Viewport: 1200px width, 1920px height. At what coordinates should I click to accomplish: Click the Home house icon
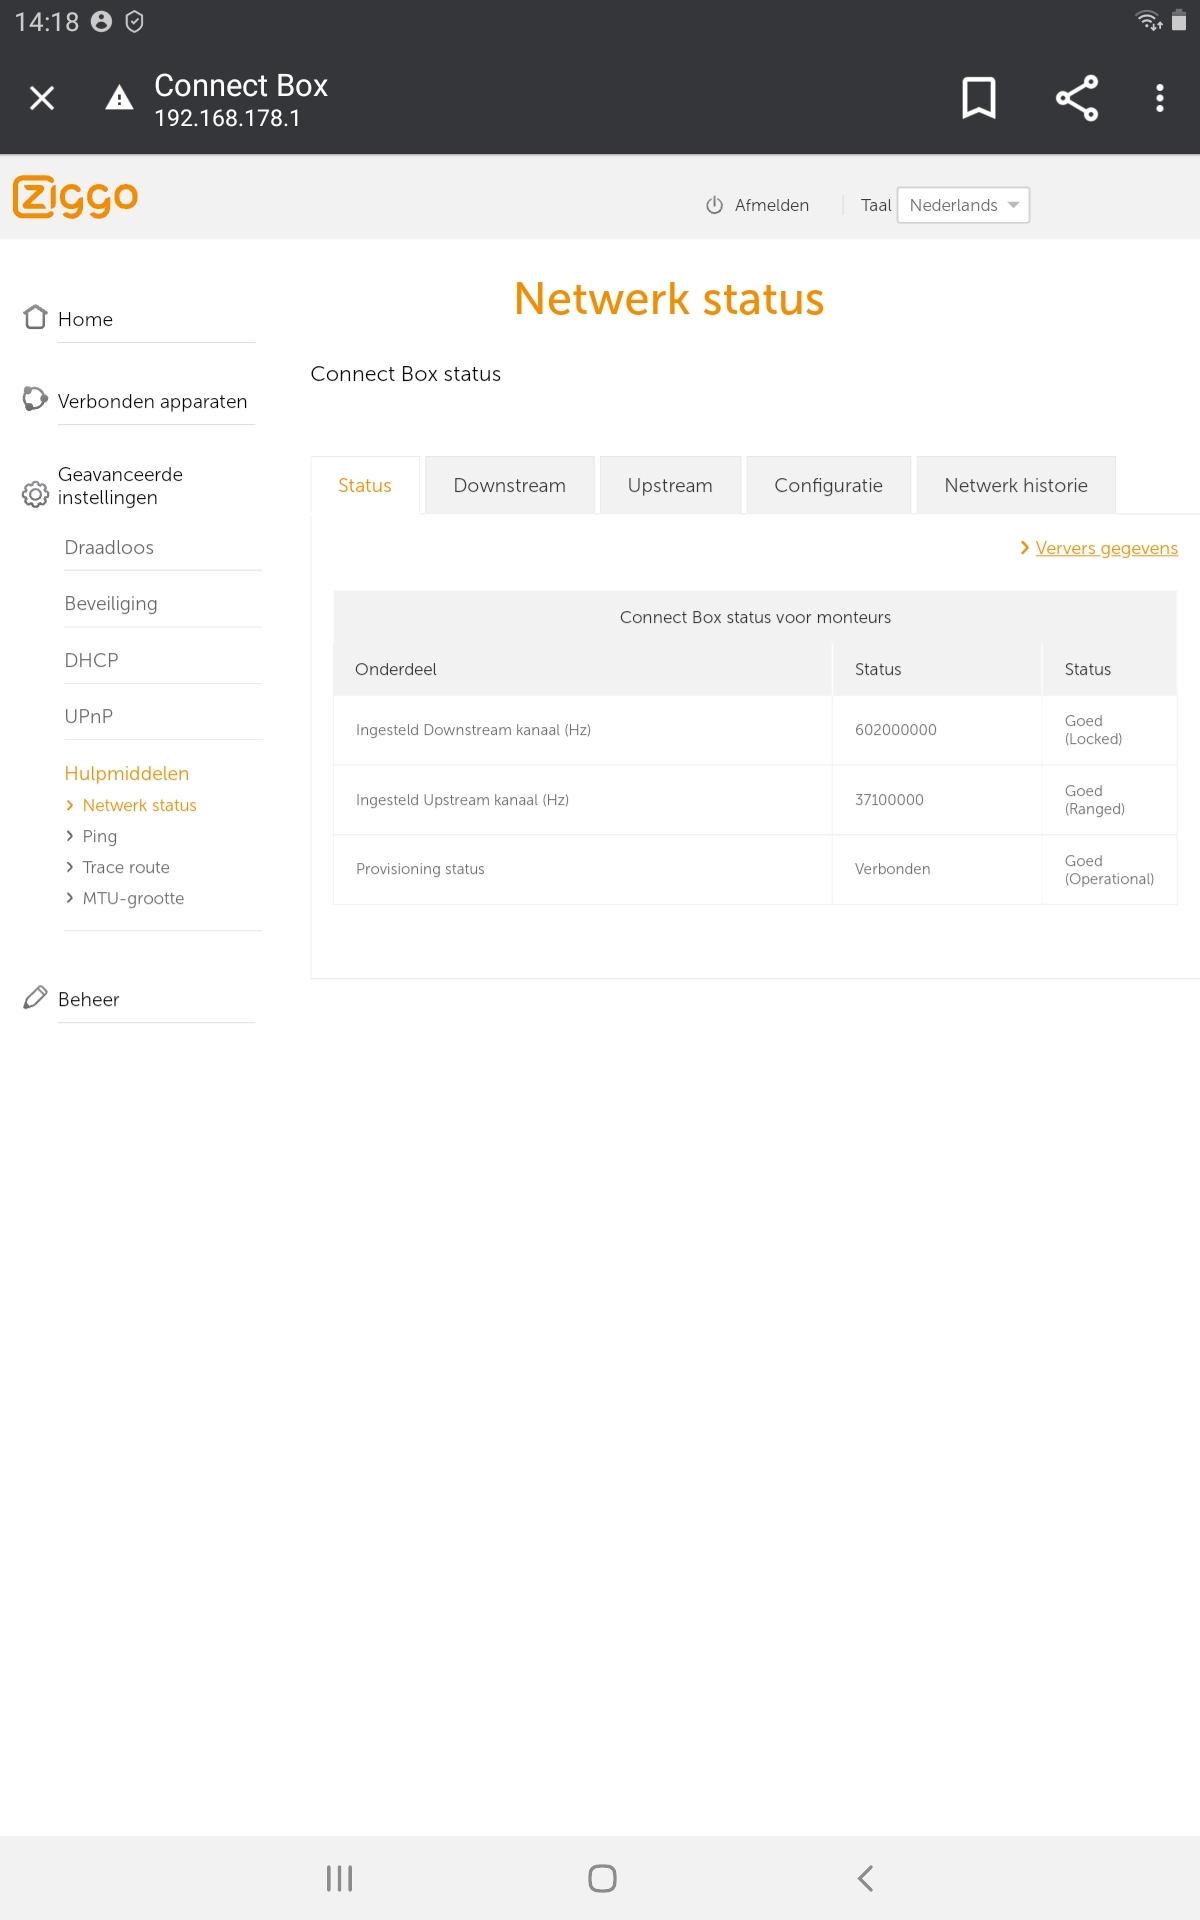[35, 318]
